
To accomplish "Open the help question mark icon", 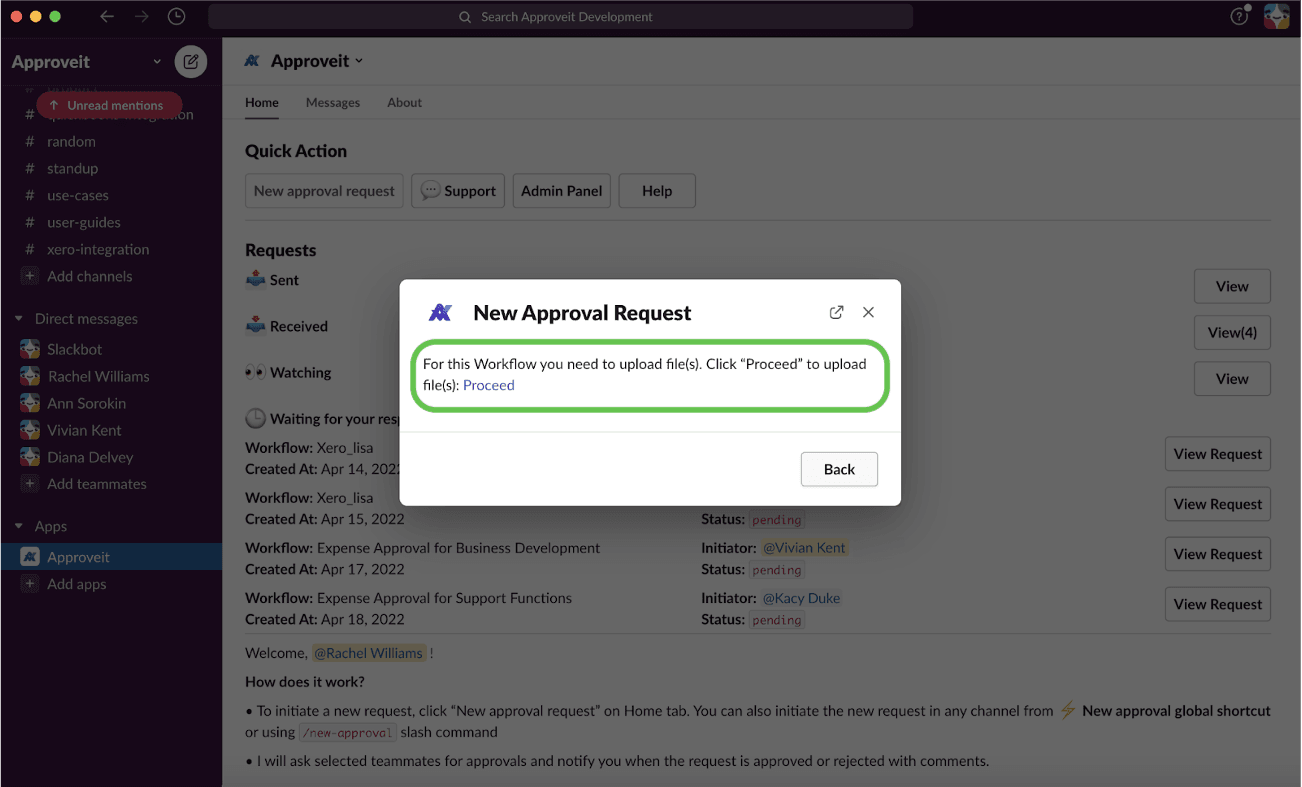I will (1239, 17).
